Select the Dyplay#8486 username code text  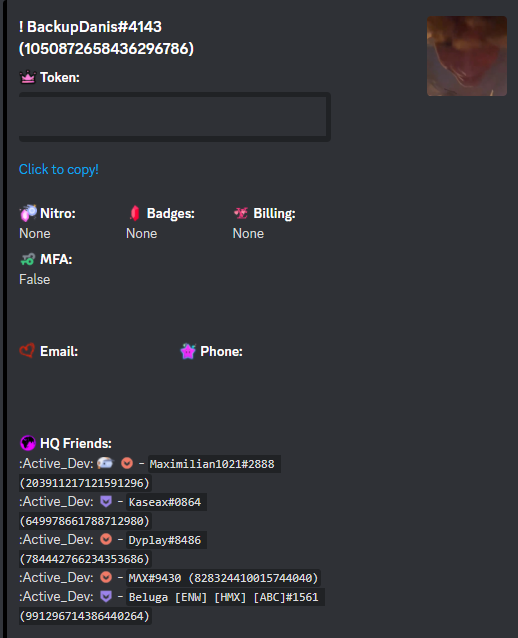(x=165, y=540)
